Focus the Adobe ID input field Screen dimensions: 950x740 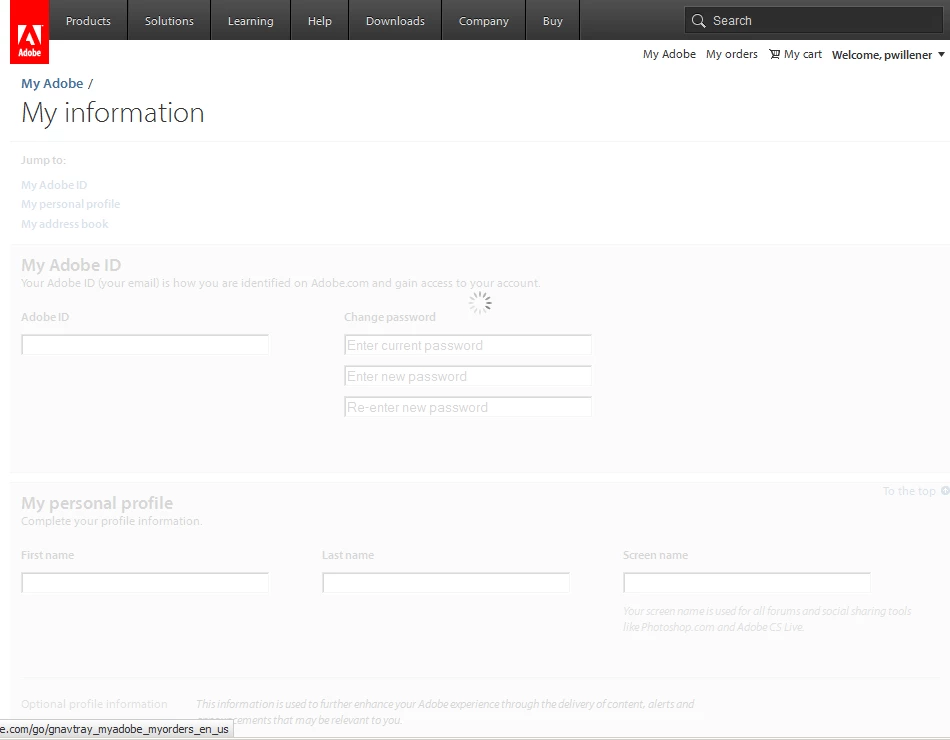145,344
